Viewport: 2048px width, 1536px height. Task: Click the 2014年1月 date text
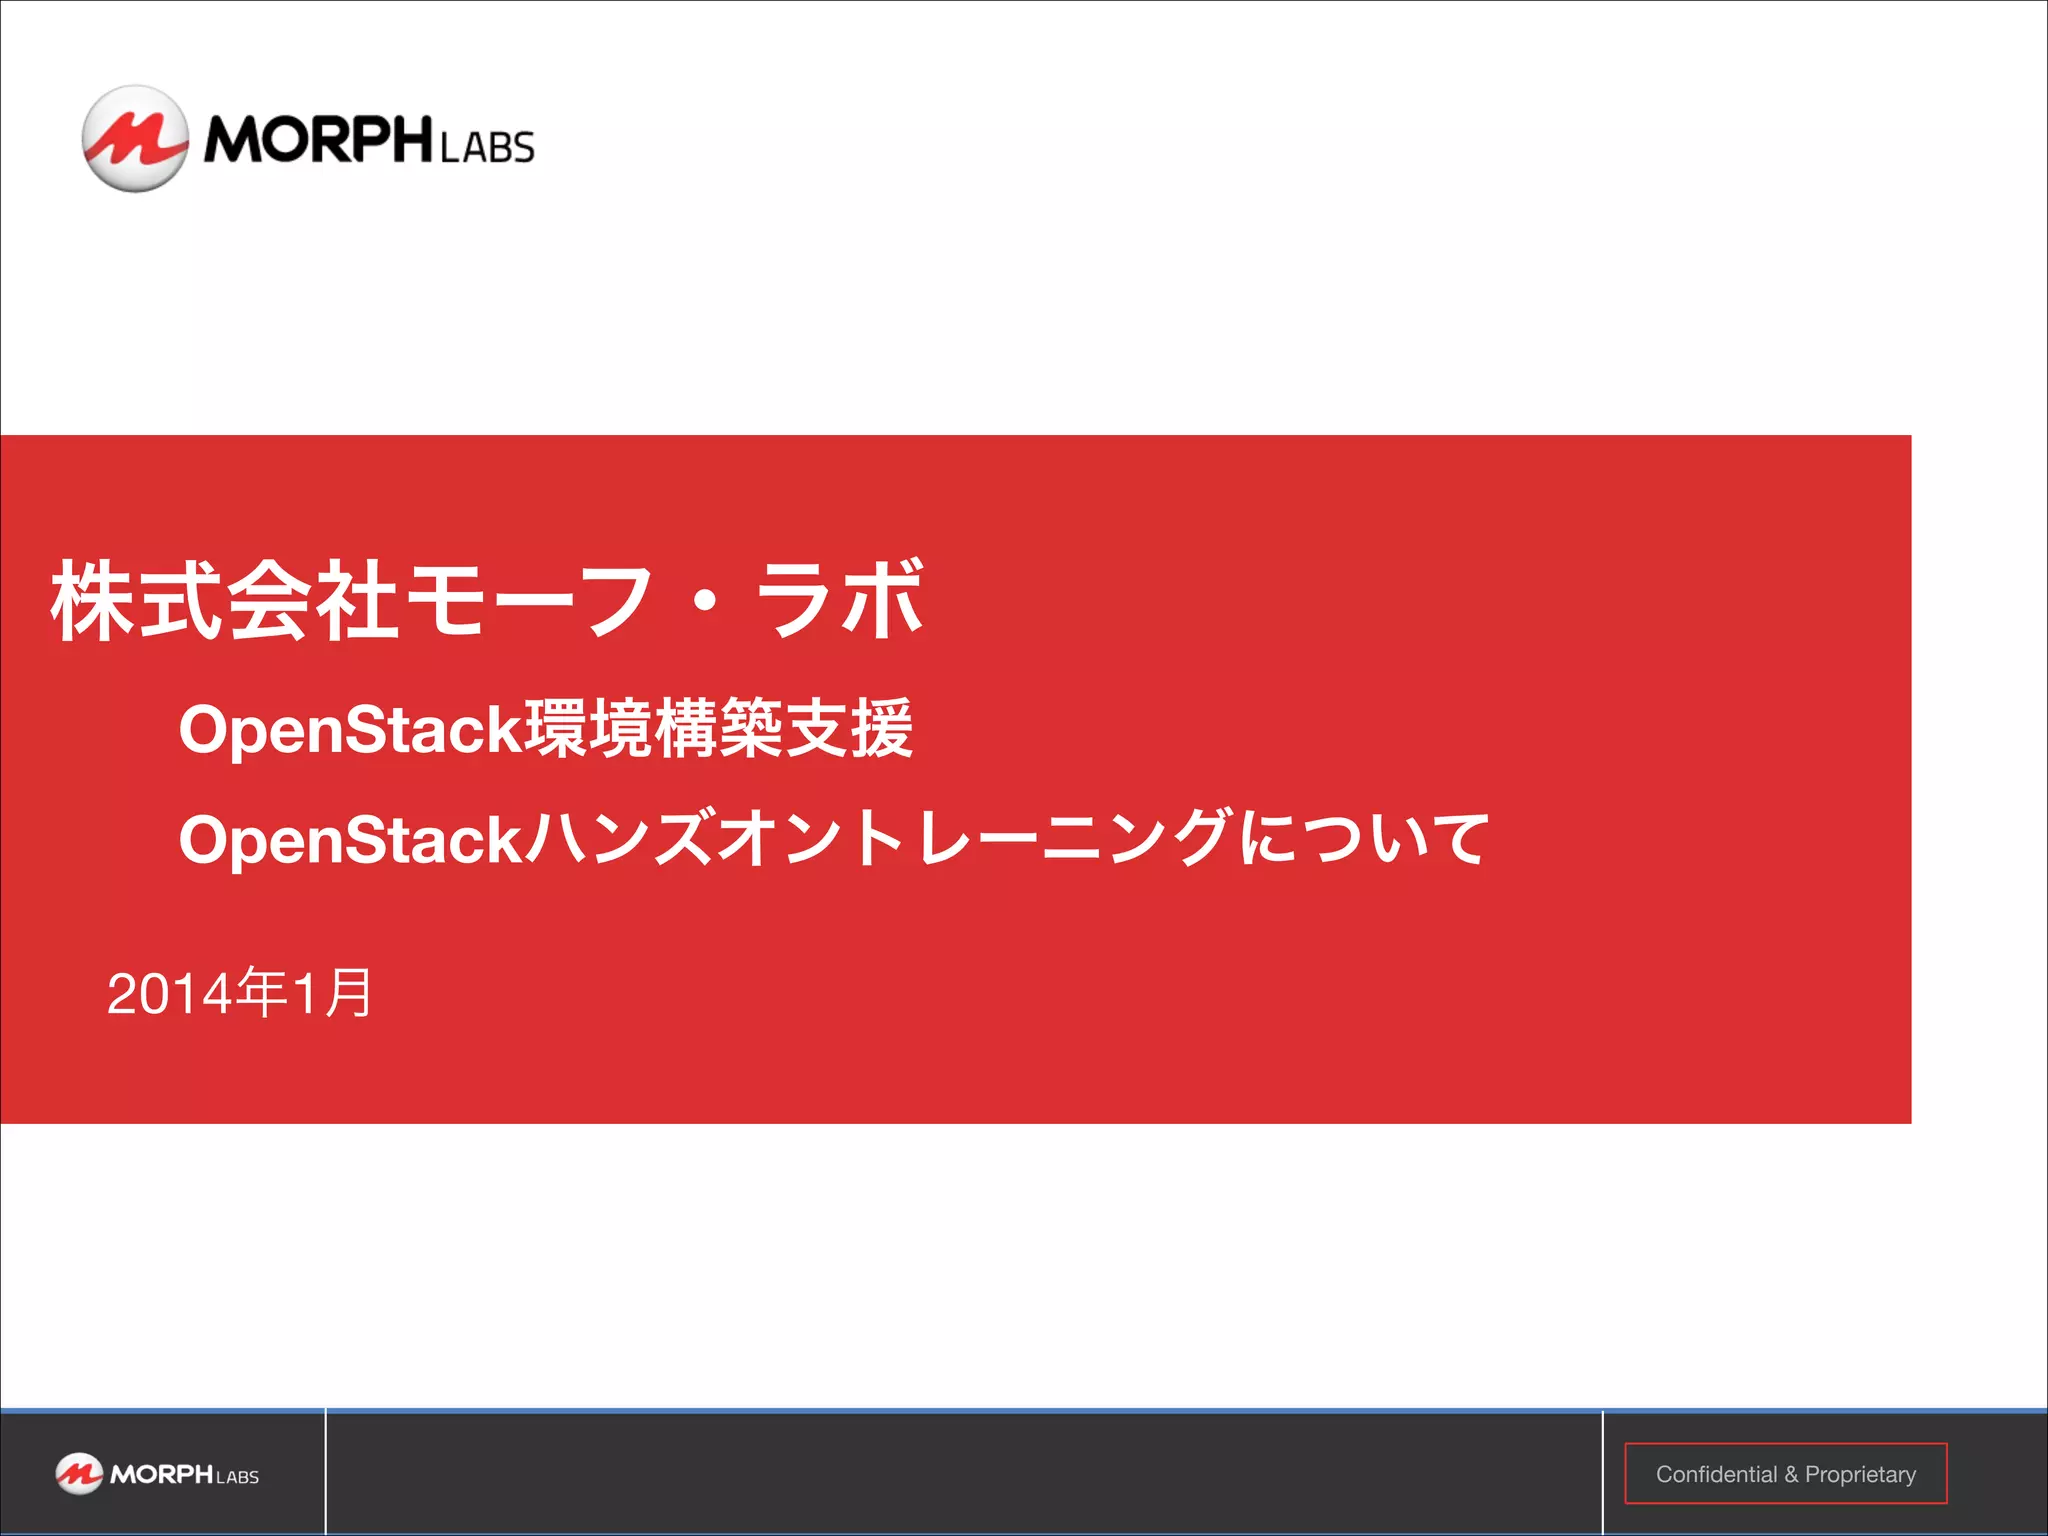coord(240,994)
